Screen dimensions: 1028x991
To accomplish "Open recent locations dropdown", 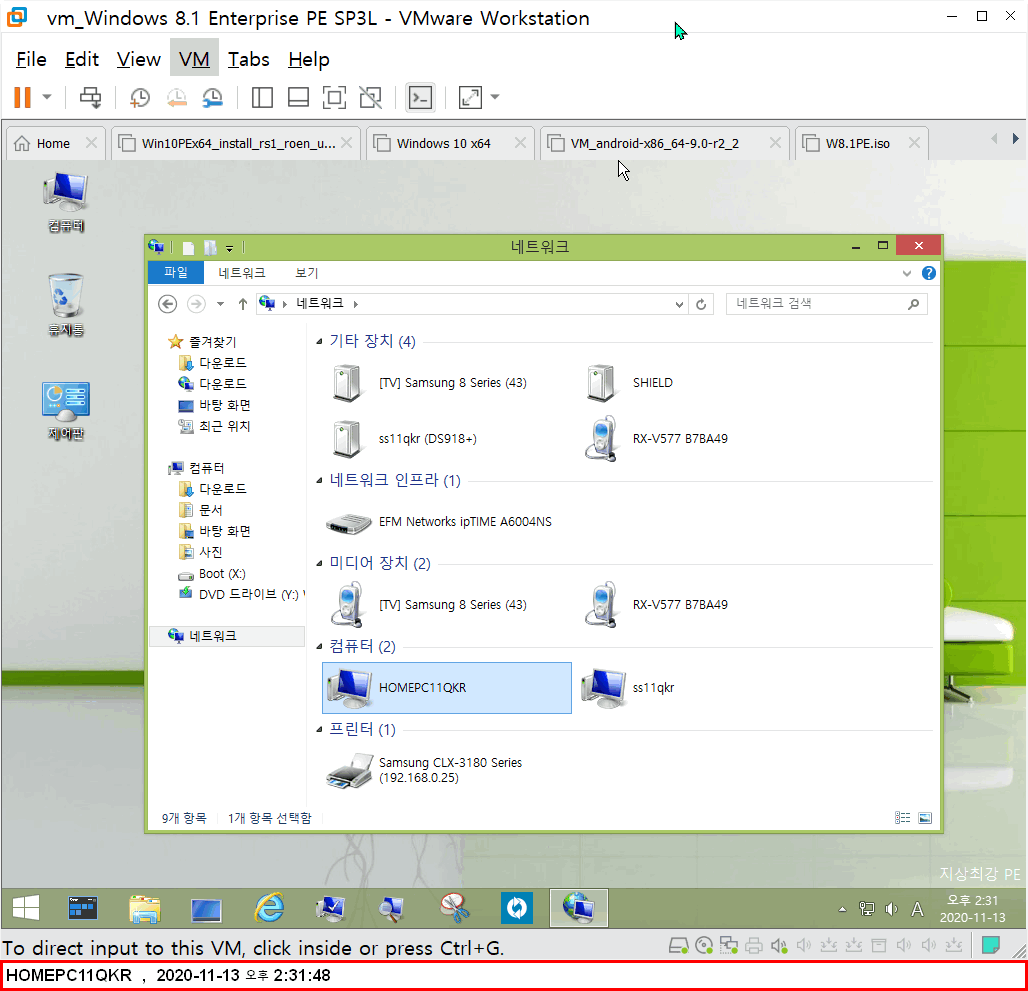I will click(x=220, y=304).
